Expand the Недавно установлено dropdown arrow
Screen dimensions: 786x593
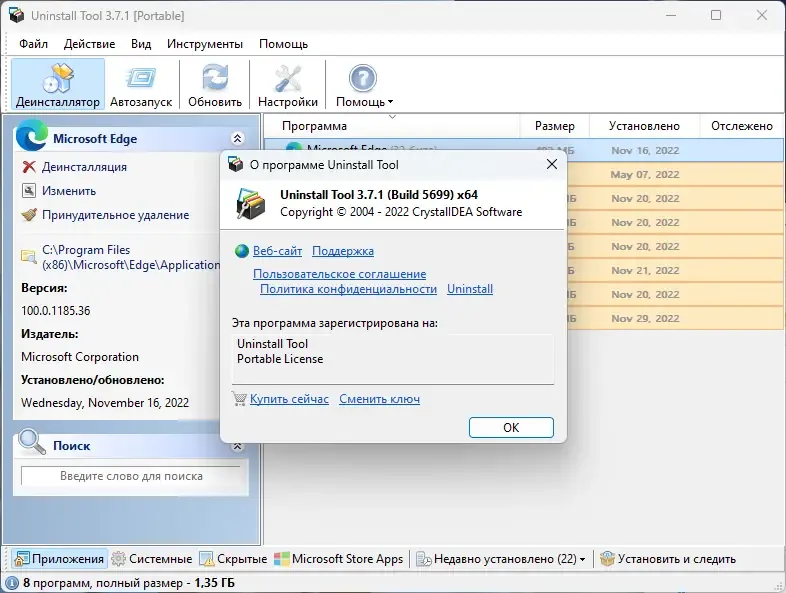click(x=582, y=559)
